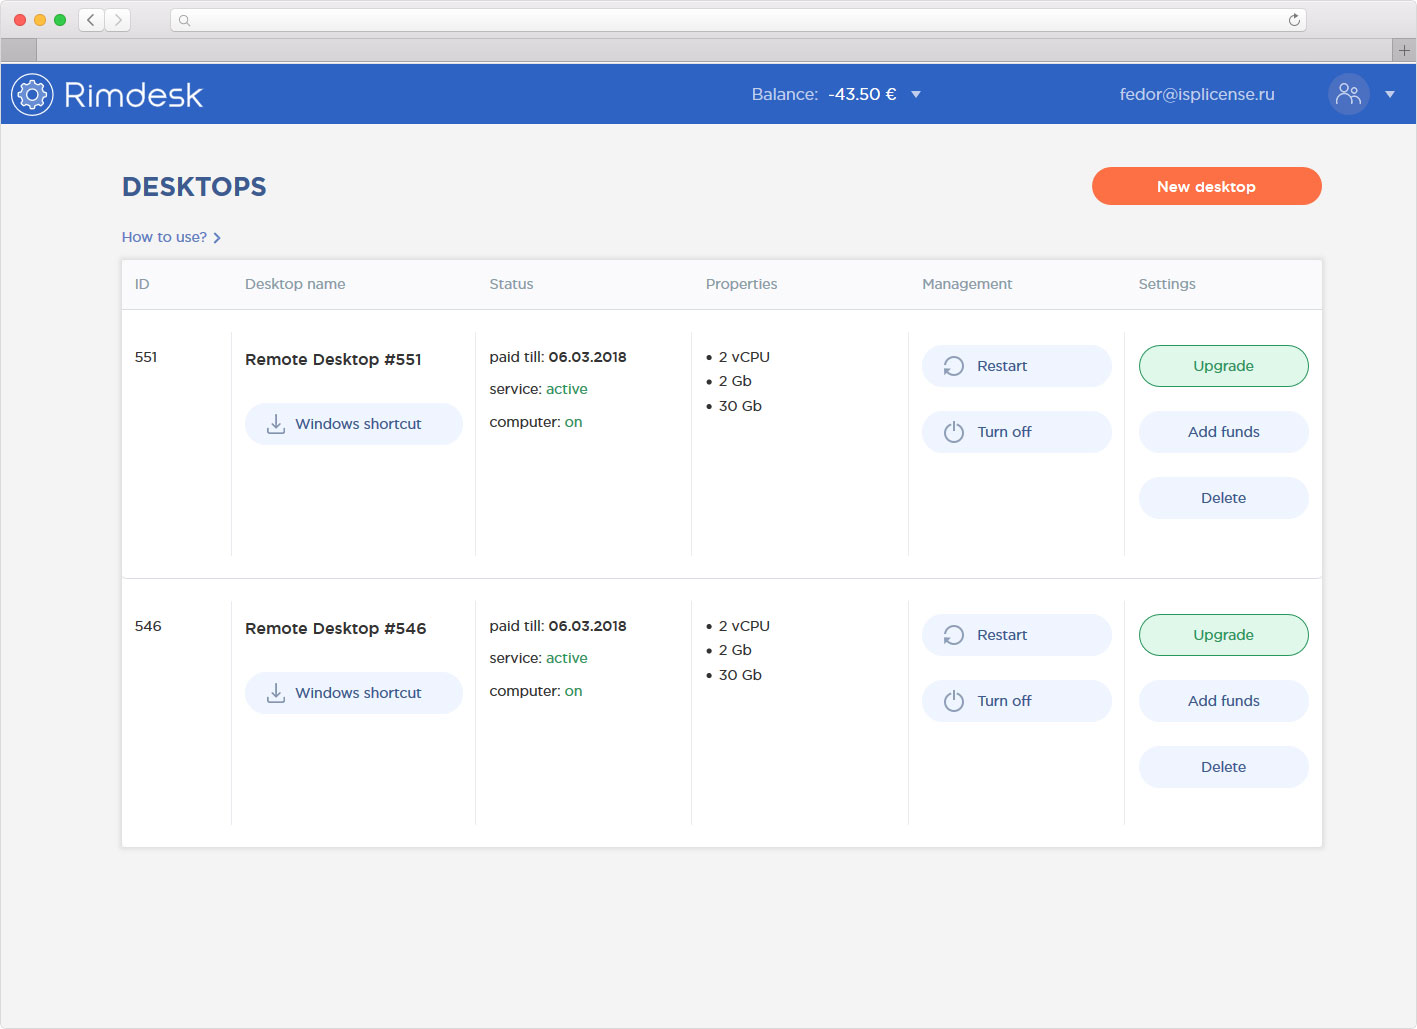Turn off Remote Desktop #546
The height and width of the screenshot is (1029, 1417).
pos(1016,701)
